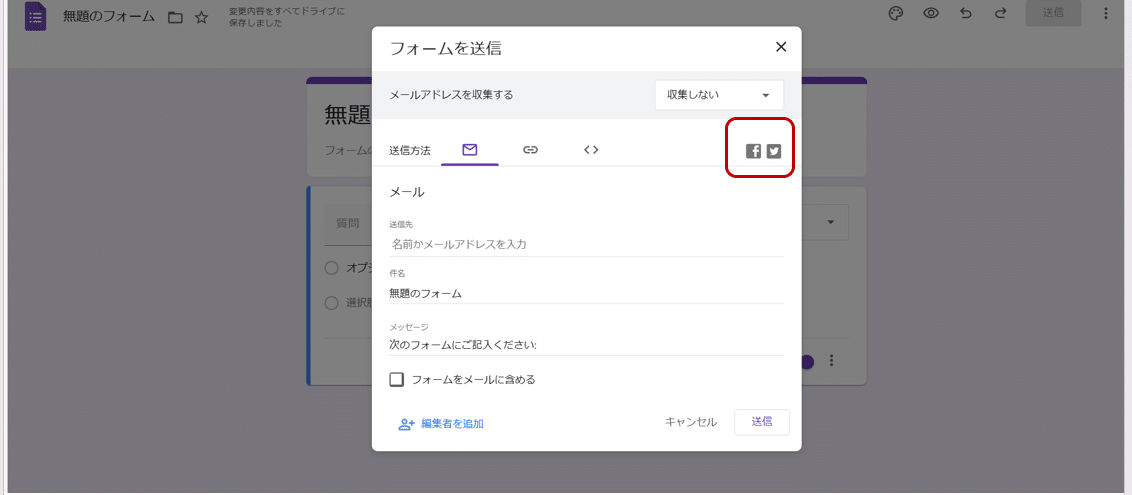The width and height of the screenshot is (1132, 495).
Task: Enable フォームをメールに含める checkbox
Action: pyautogui.click(x=397, y=379)
